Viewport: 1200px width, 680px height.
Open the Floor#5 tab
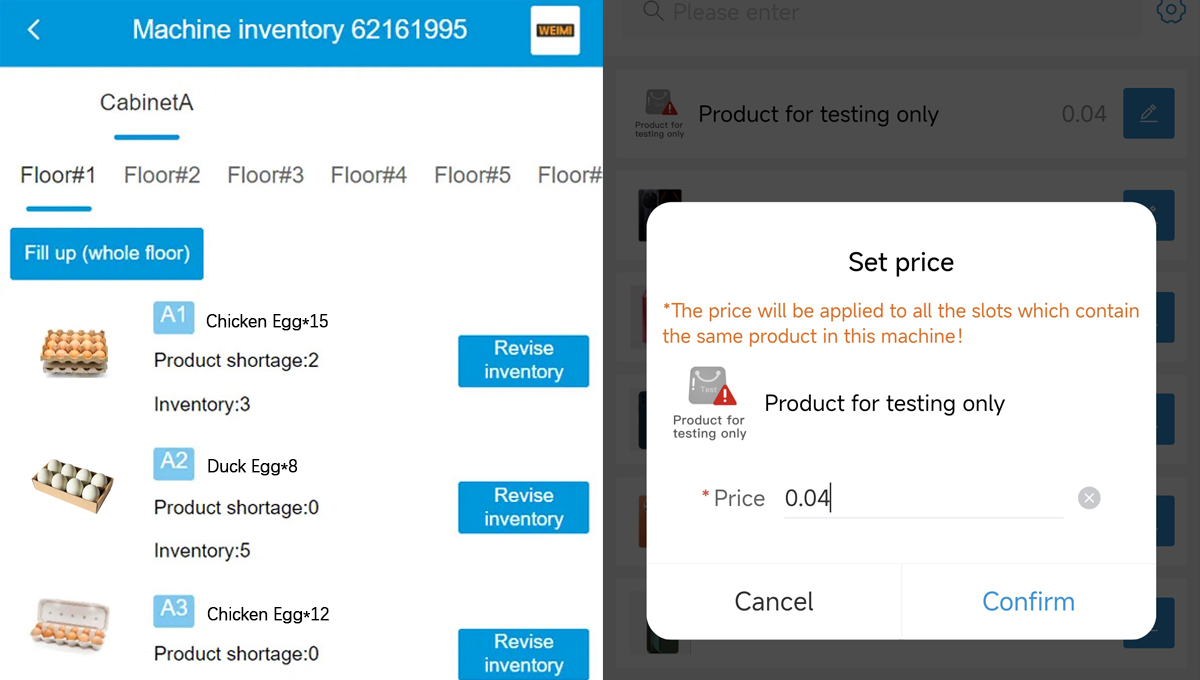click(x=472, y=175)
